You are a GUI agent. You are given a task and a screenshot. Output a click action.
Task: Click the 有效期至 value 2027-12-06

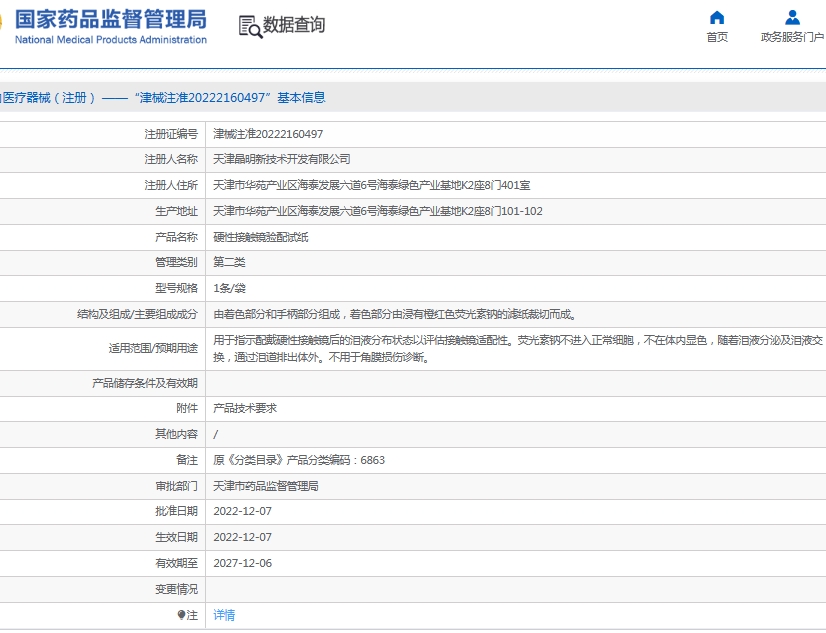click(242, 563)
